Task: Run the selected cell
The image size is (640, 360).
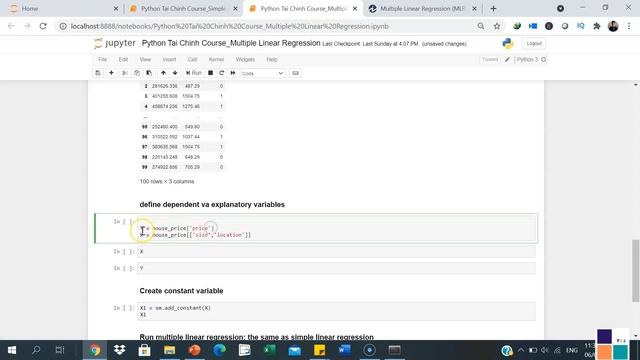Action: (x=193, y=73)
